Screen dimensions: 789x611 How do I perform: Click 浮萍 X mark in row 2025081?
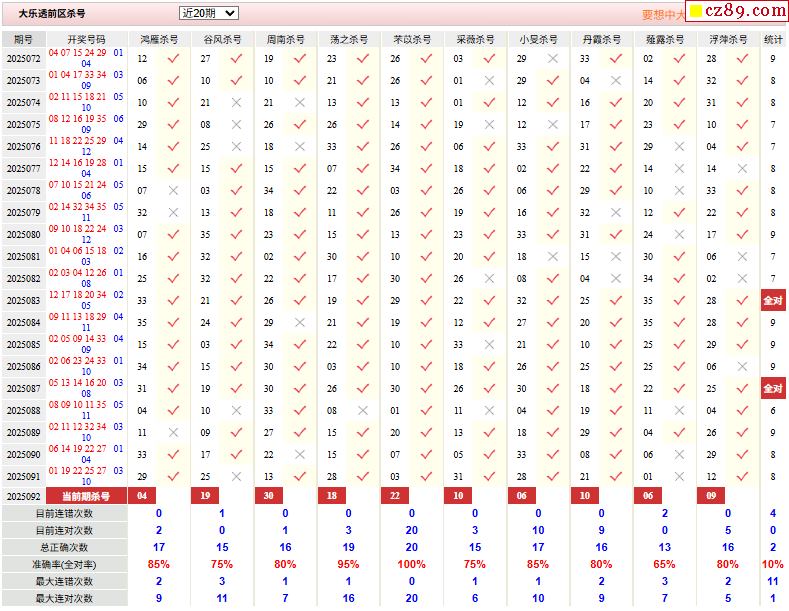tap(742, 257)
